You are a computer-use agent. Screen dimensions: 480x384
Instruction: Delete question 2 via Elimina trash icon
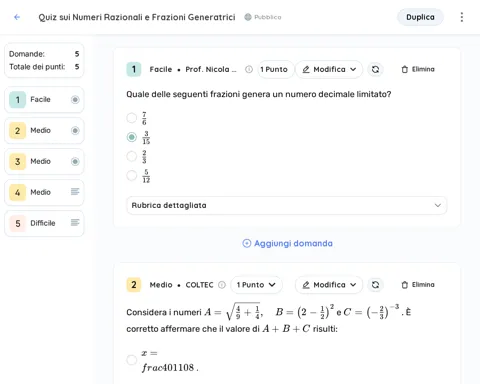pos(404,285)
